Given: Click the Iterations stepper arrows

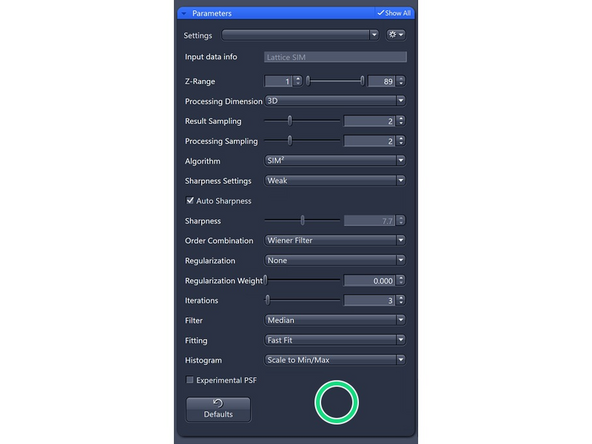Looking at the screenshot, I should pyautogui.click(x=401, y=301).
